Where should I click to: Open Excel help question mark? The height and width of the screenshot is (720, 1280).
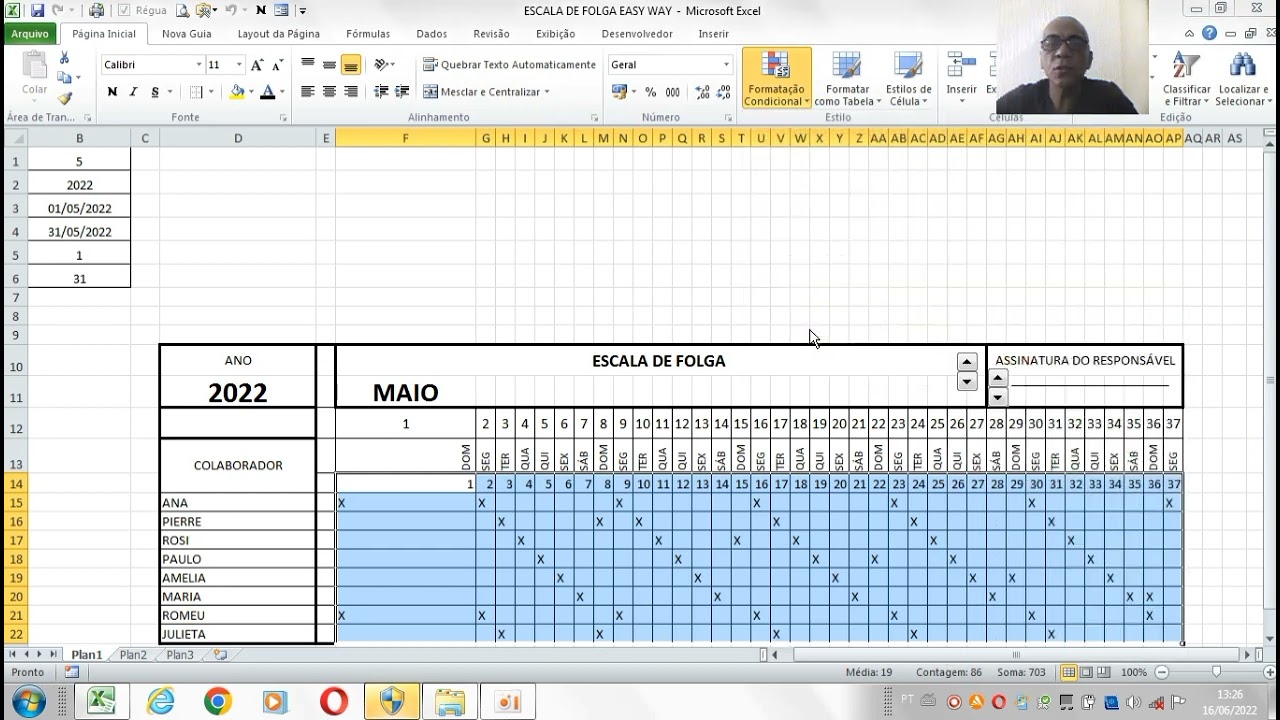click(1210, 33)
